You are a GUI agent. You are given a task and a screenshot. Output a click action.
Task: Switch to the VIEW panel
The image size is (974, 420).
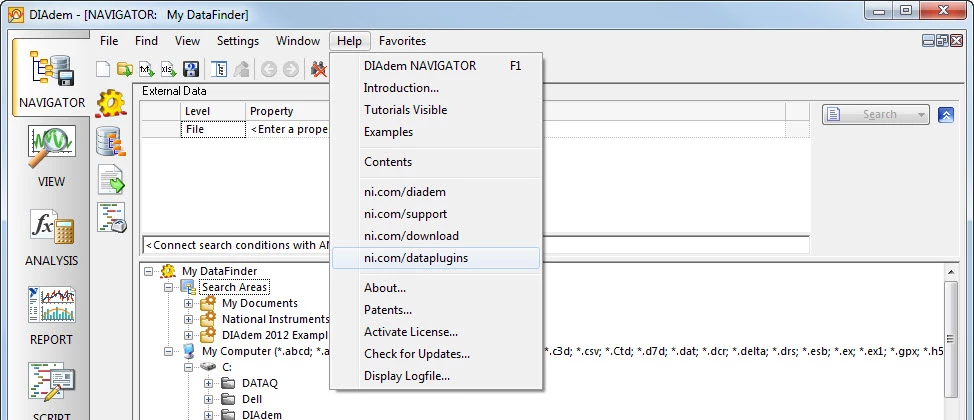[52, 157]
